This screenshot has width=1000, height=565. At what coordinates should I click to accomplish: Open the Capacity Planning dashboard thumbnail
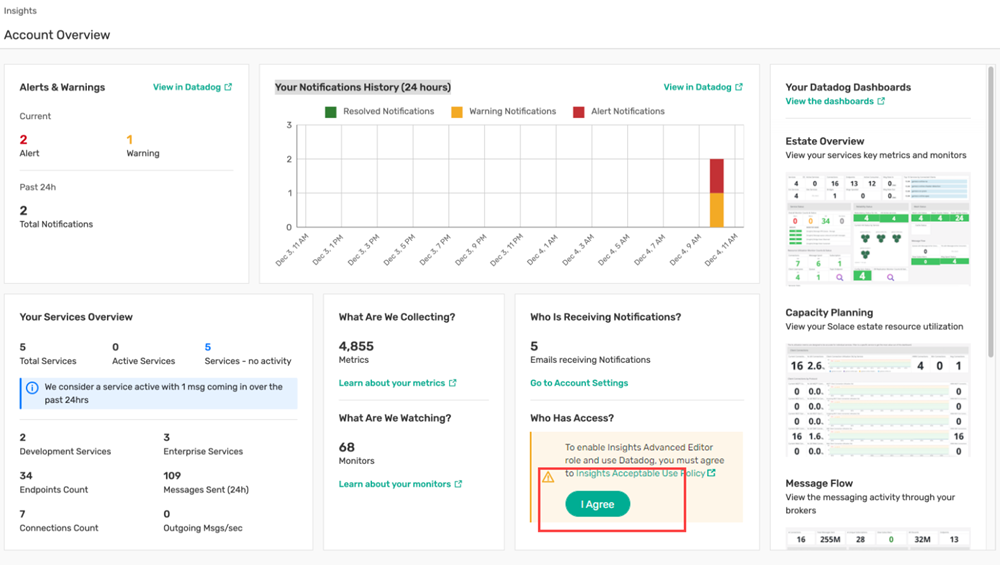(x=877, y=400)
